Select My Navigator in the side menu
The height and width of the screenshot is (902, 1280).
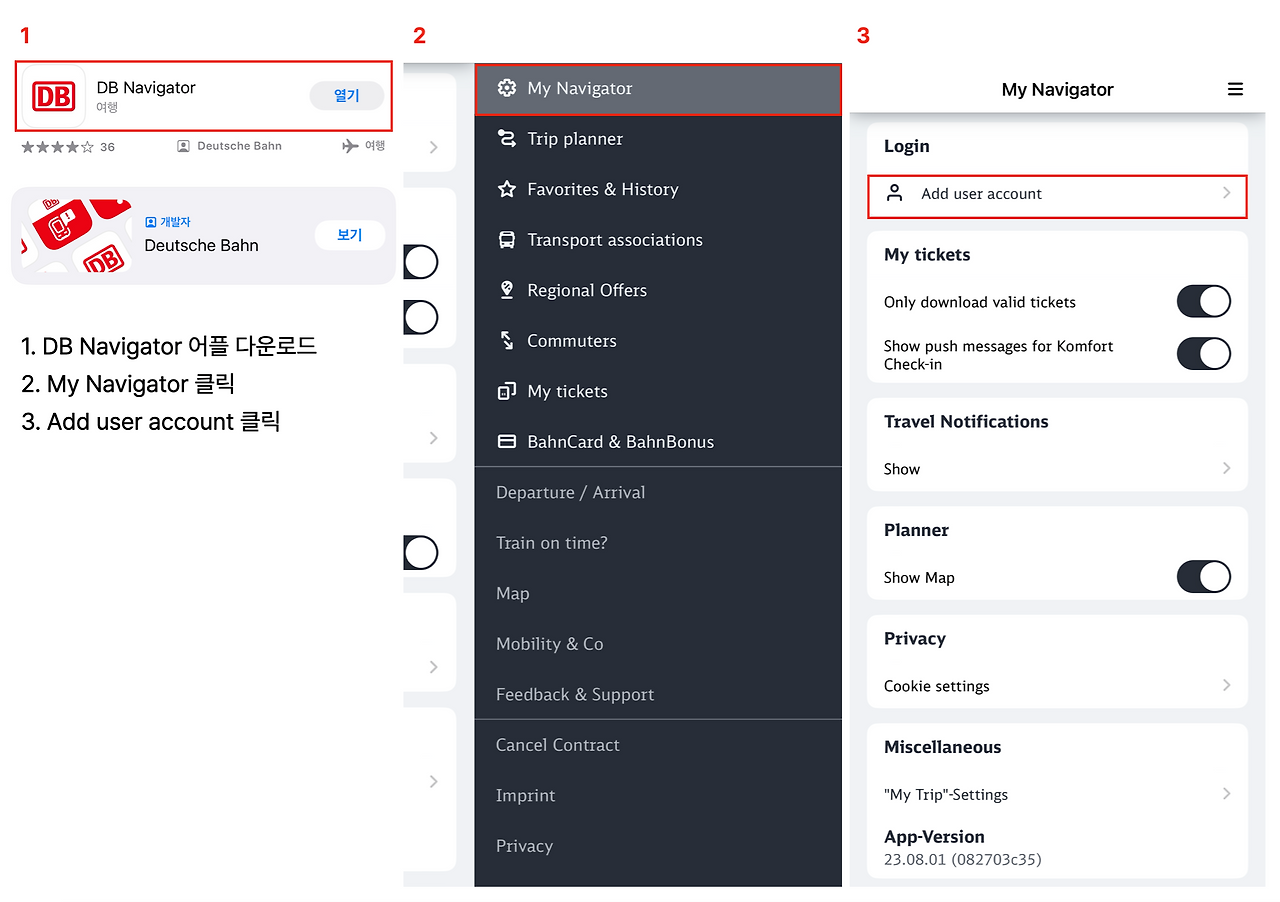(658, 89)
